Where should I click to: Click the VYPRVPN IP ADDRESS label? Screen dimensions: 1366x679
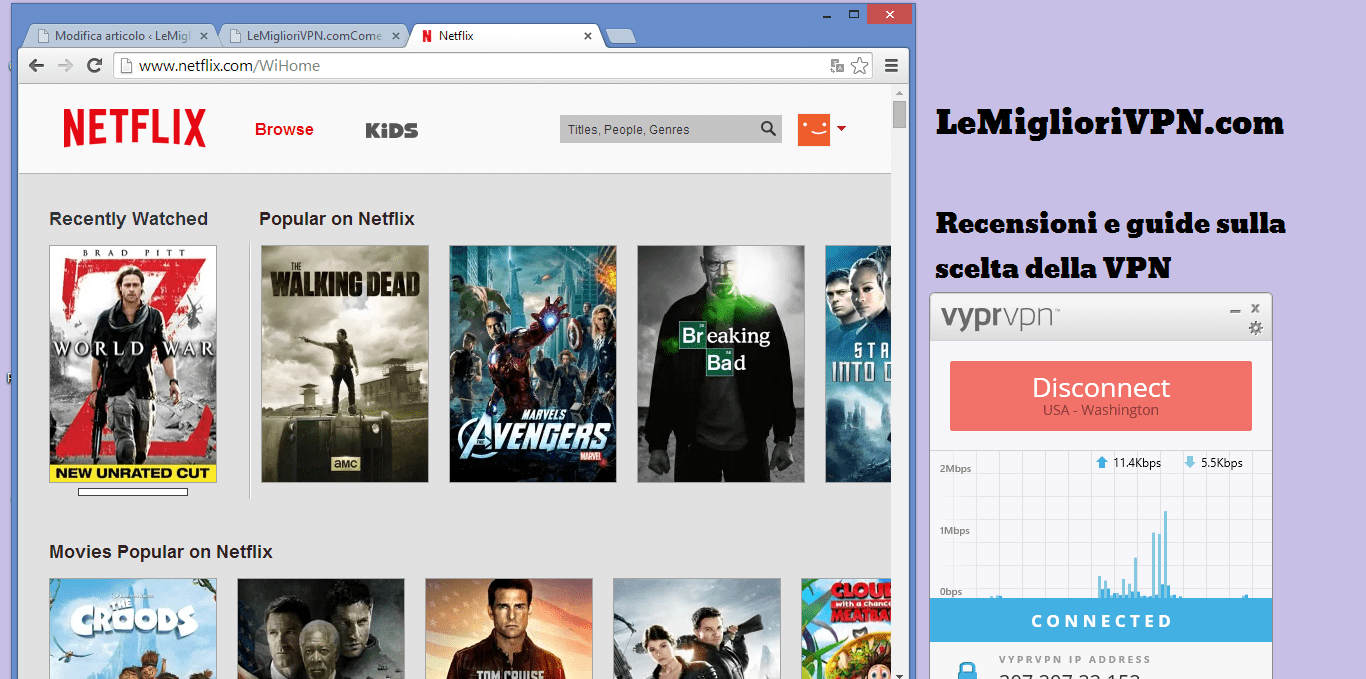(x=1075, y=660)
